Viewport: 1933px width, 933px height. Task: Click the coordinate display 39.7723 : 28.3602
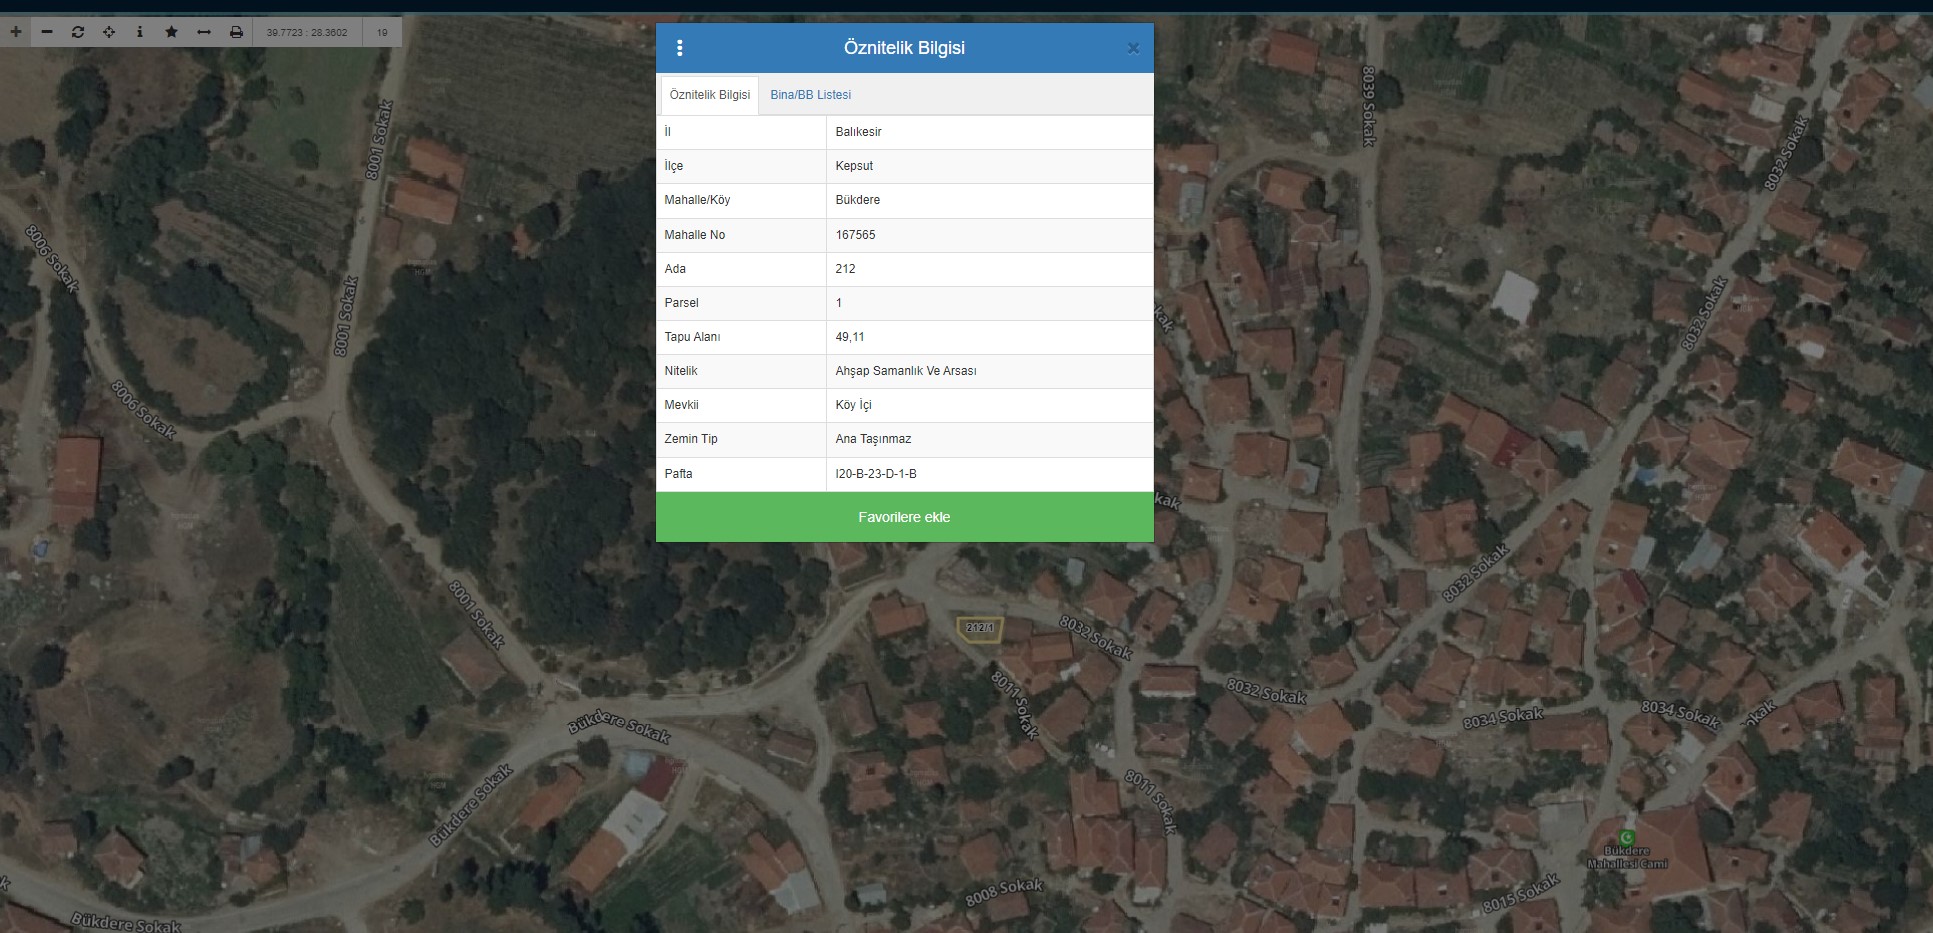click(307, 32)
